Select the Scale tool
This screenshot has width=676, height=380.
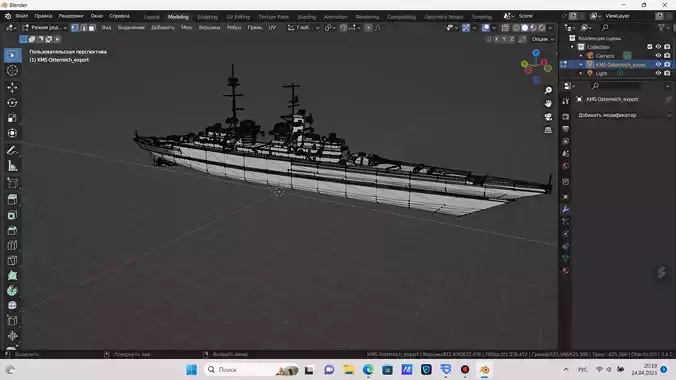coord(12,118)
